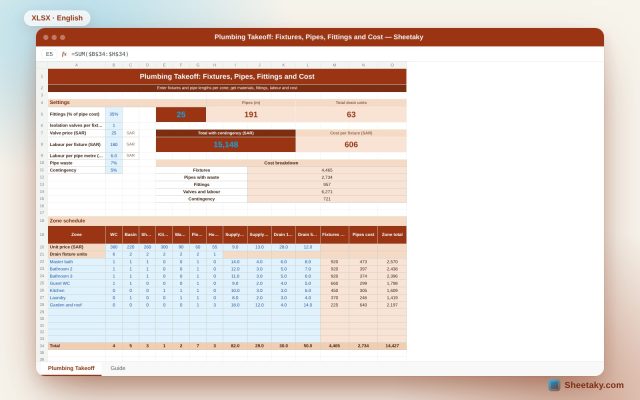Click the Drain fixture units row label

(76, 254)
